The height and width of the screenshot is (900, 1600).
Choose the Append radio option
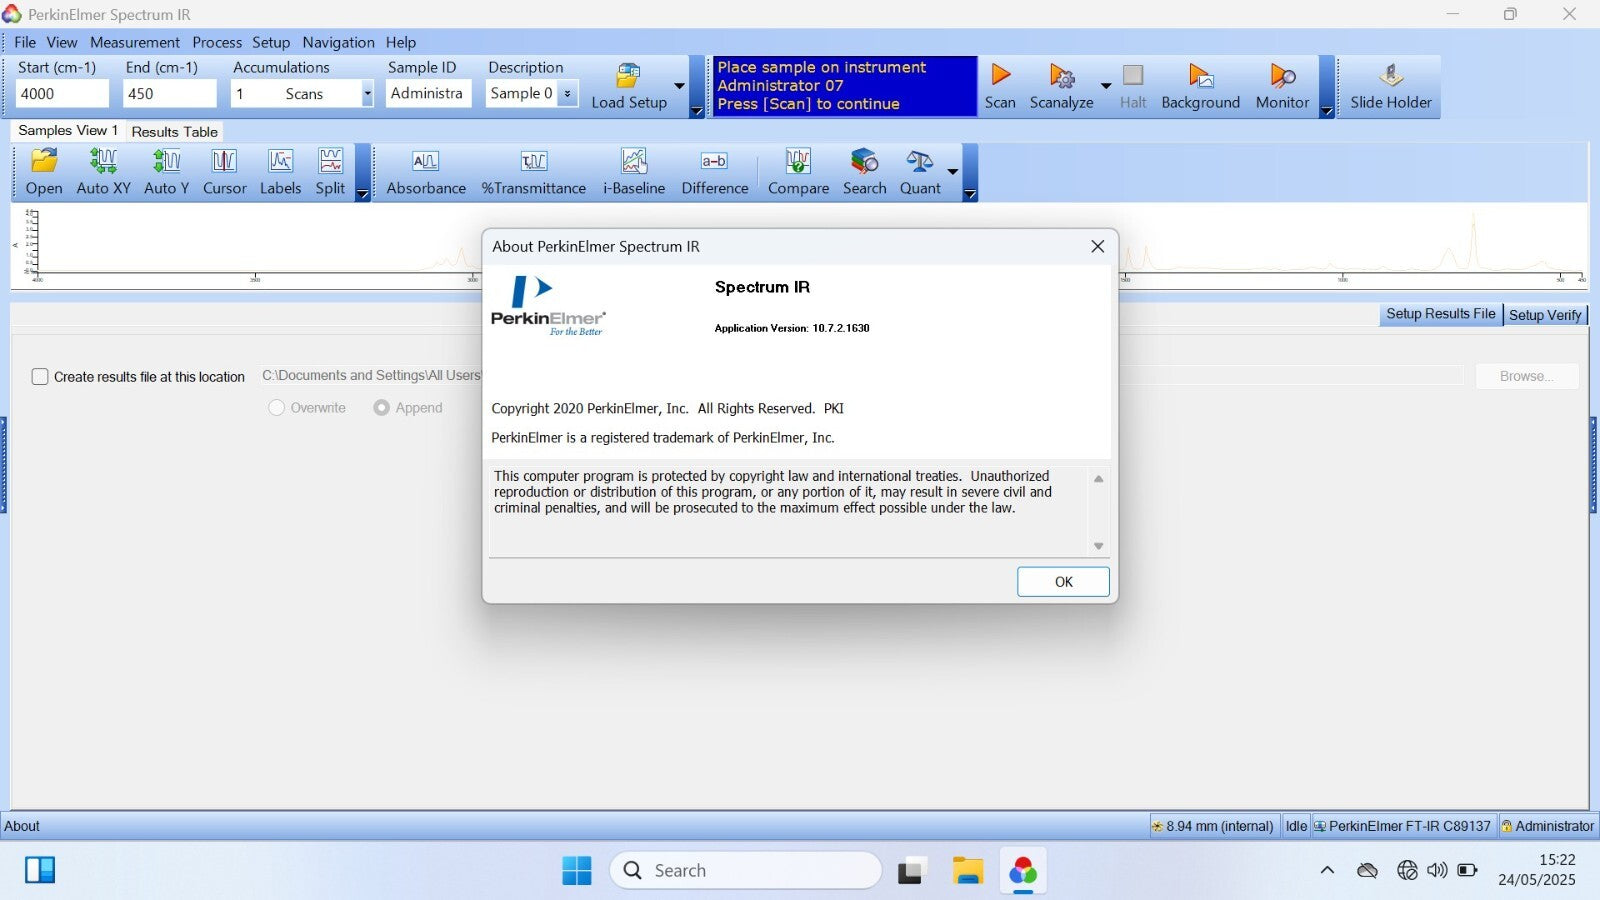[x=381, y=408]
